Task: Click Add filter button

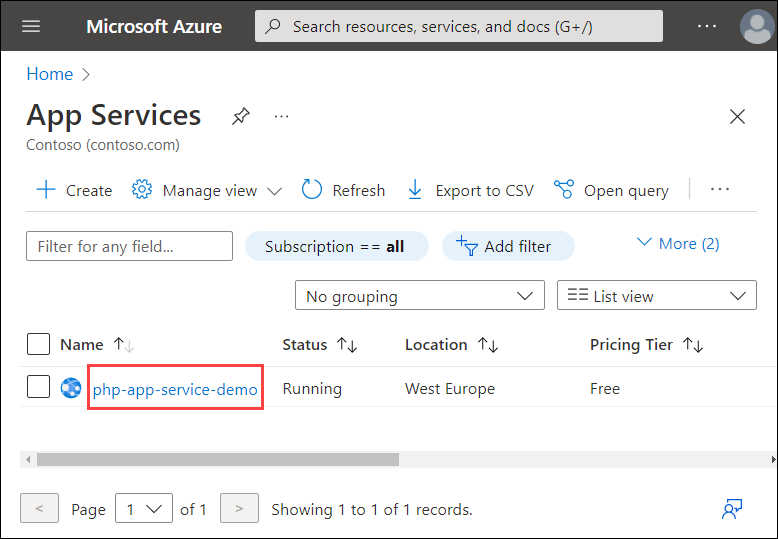Action: click(509, 246)
